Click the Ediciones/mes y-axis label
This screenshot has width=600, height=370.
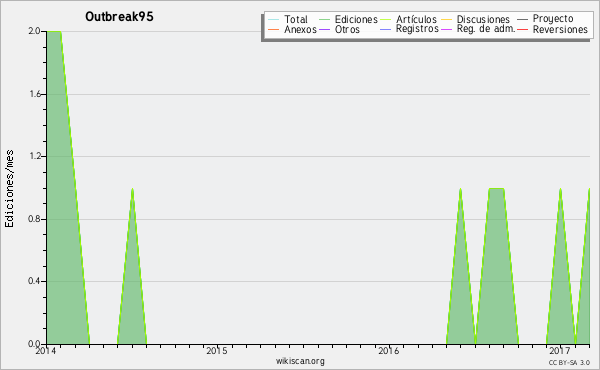(x=9, y=188)
